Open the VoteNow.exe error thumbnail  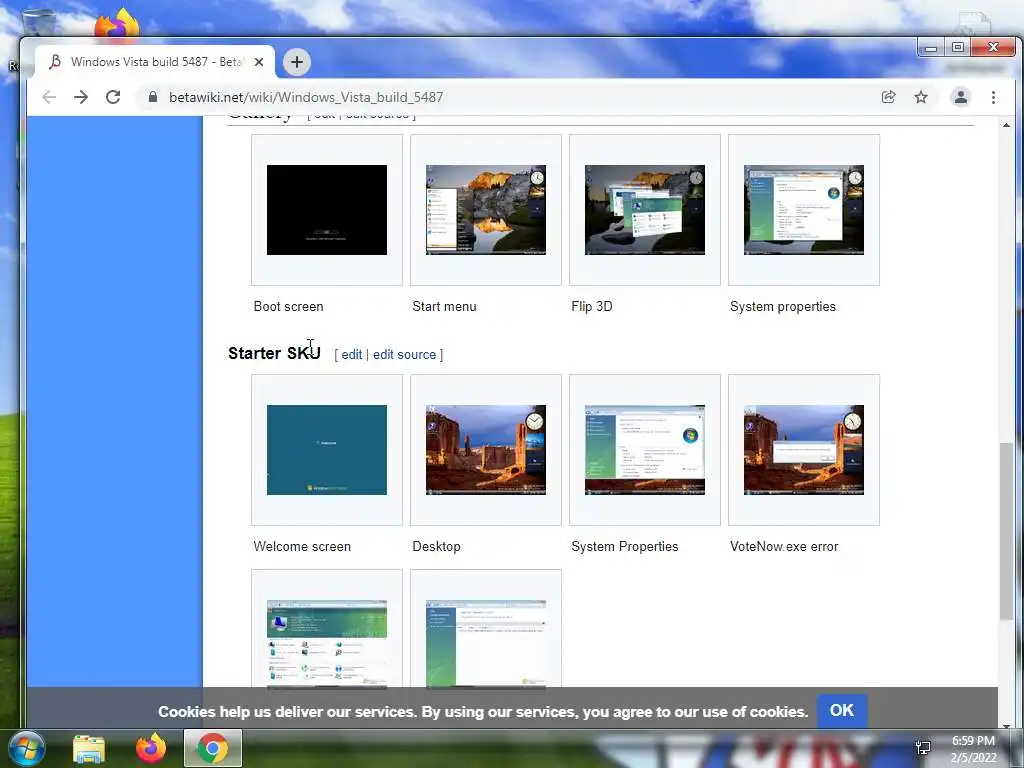804,450
